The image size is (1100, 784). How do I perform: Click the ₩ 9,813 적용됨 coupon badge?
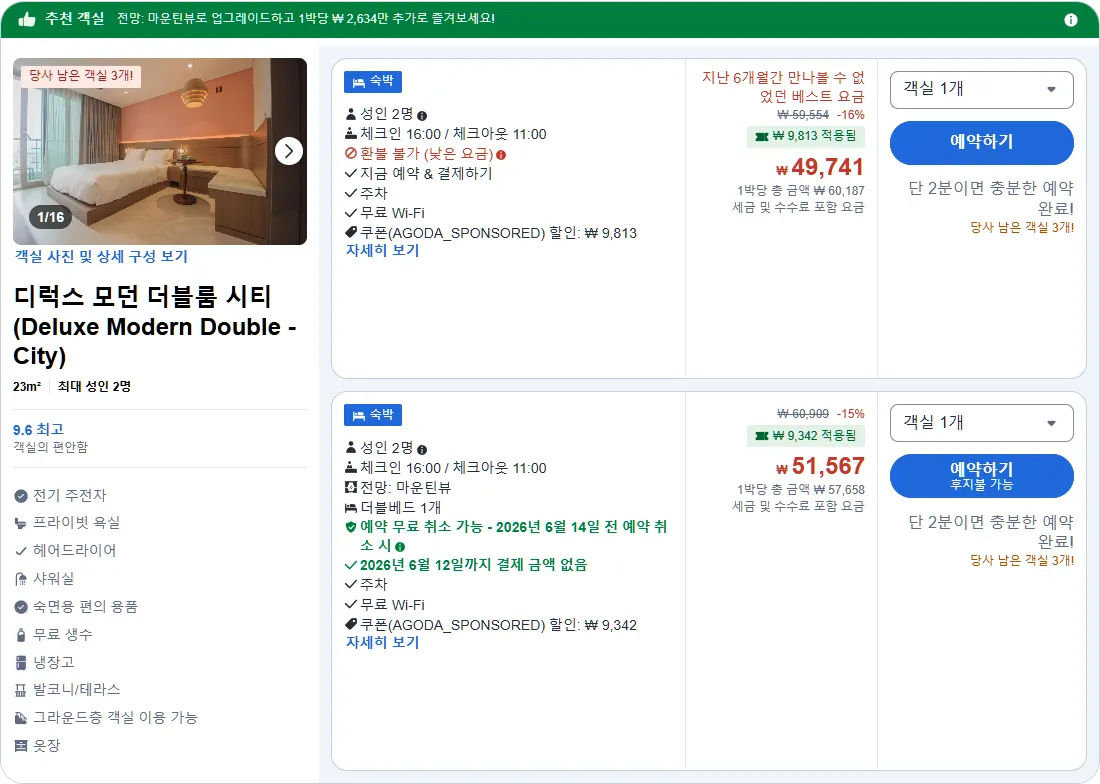point(805,136)
